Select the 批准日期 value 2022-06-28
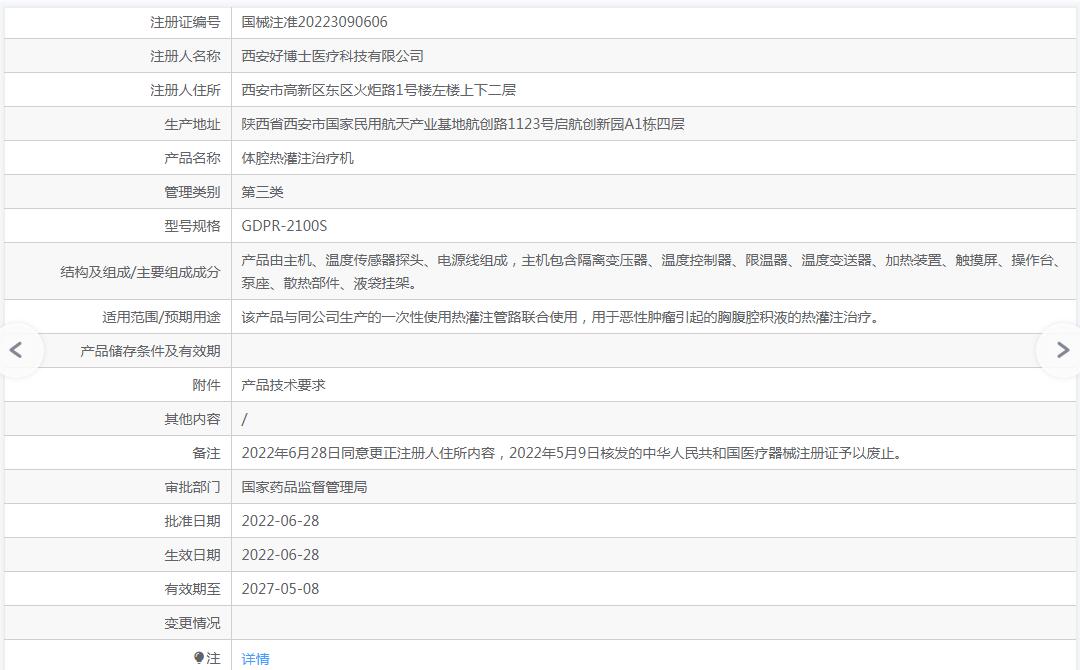 [x=280, y=521]
